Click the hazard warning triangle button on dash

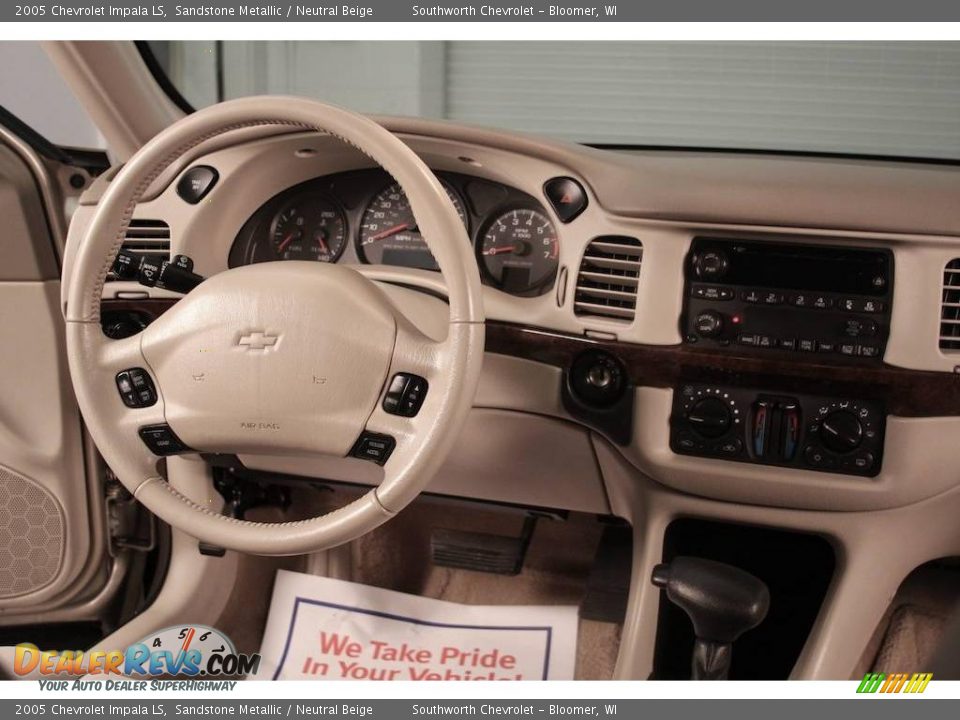[x=566, y=198]
